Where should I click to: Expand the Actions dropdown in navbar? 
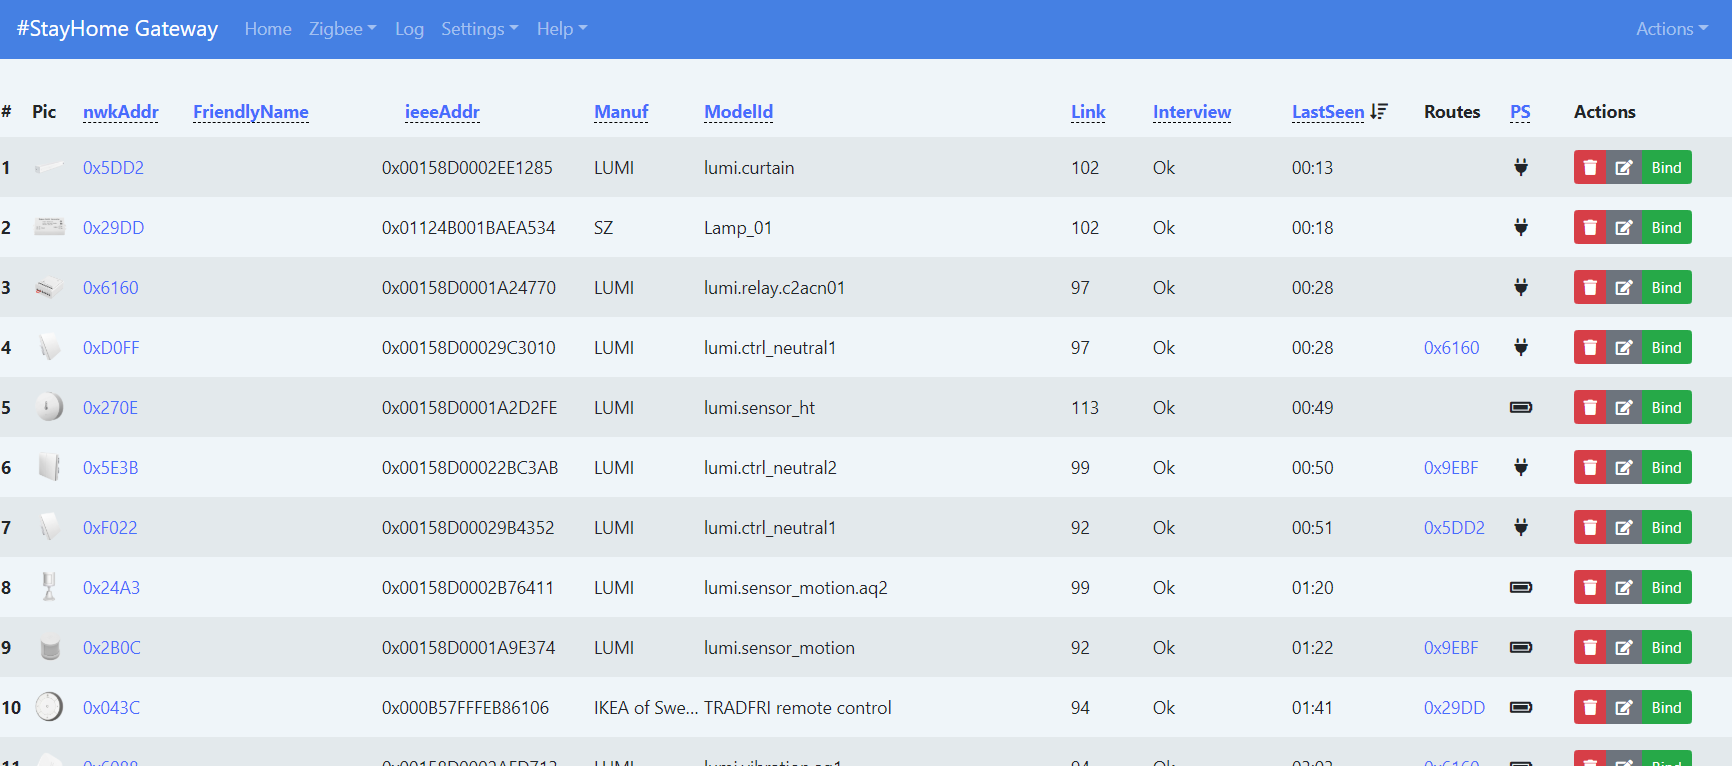coord(1672,29)
